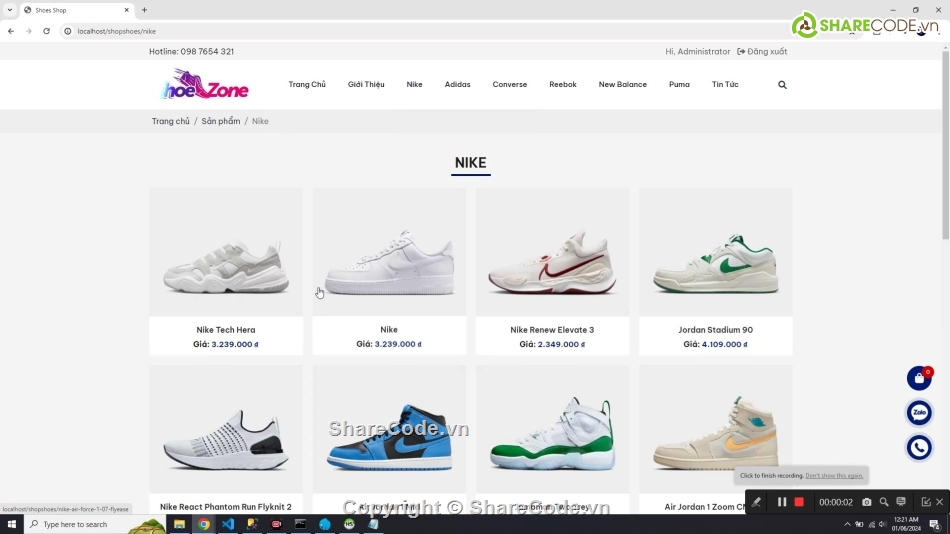Click the Đăng xuất logout link

762,51
